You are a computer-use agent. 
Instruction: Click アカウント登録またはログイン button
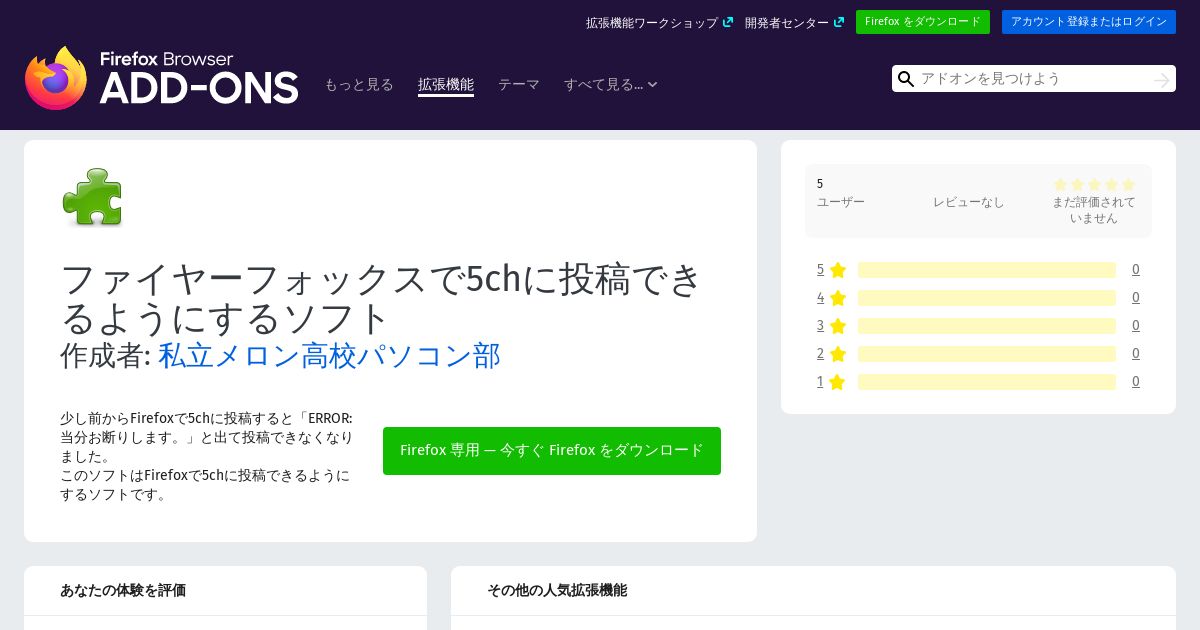tap(1089, 22)
